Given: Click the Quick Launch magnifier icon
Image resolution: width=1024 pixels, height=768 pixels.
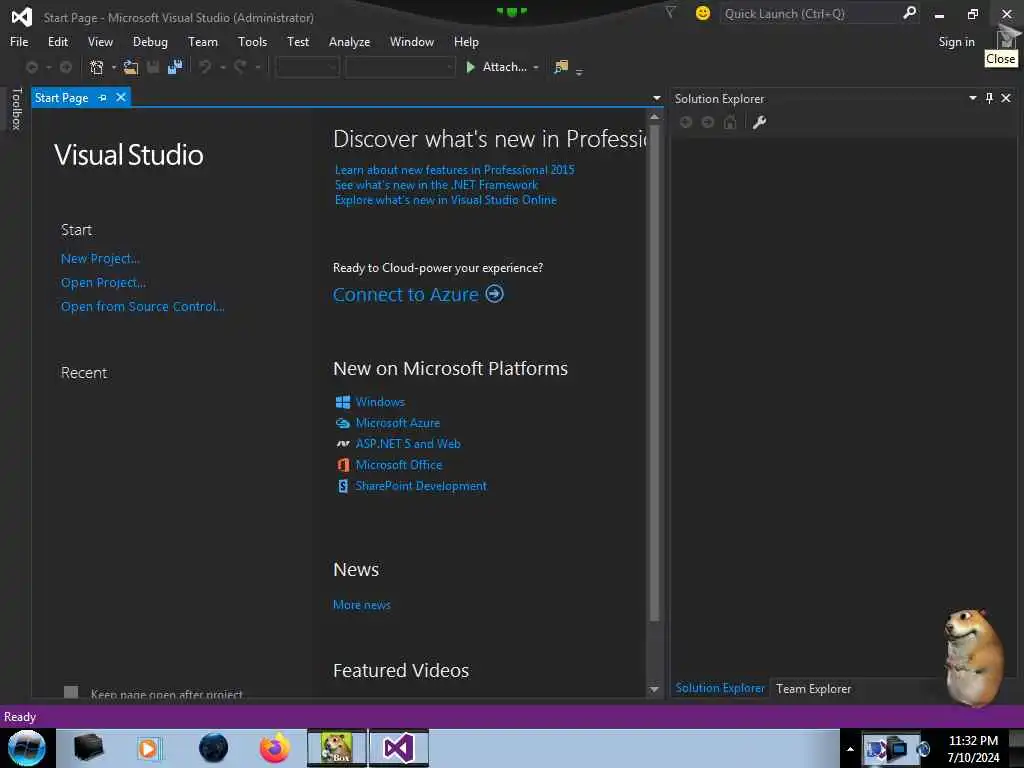Looking at the screenshot, I should pyautogui.click(x=909, y=13).
